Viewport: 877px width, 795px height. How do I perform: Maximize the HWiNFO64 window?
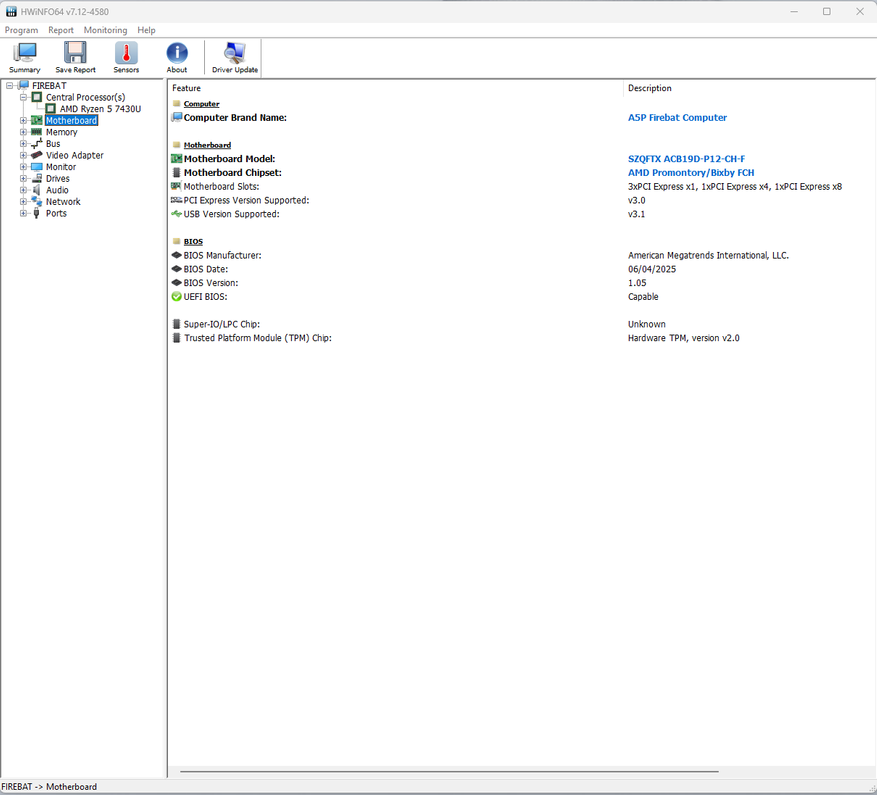[827, 11]
